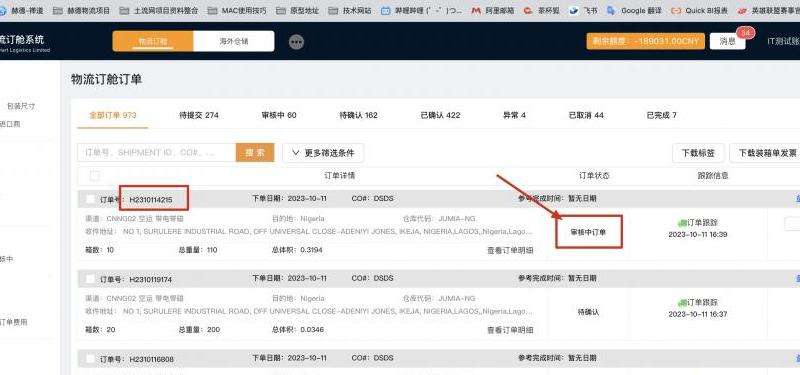Select the 待确认 162 tab
The height and width of the screenshot is (375, 800).
point(359,115)
